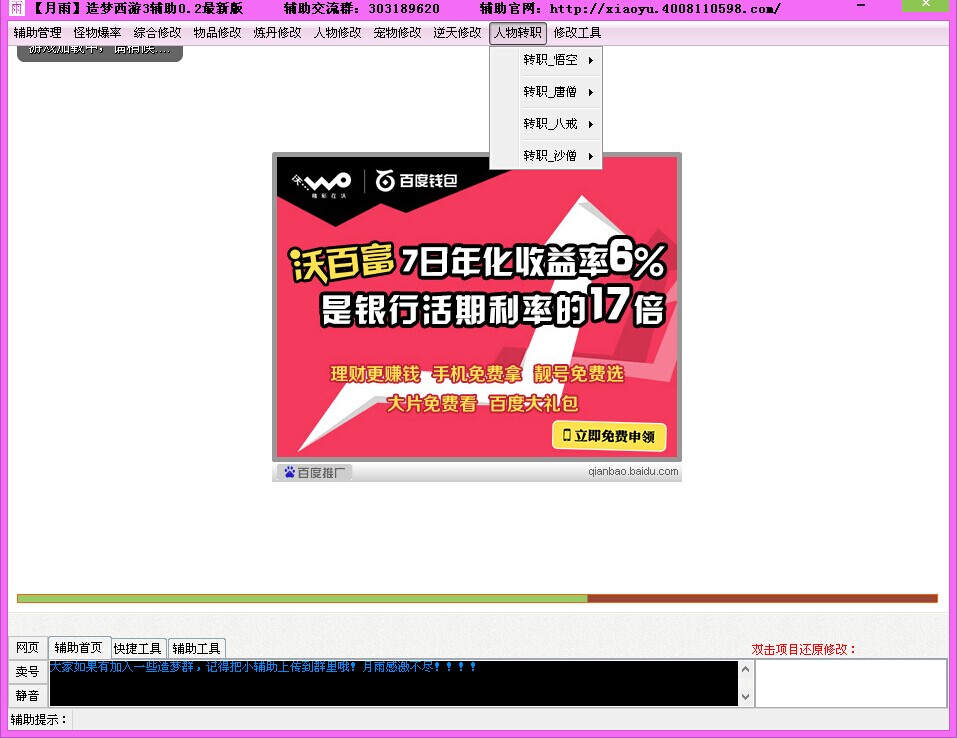Click the 卖号 button
Screen dimensions: 957x738
click(x=27, y=671)
